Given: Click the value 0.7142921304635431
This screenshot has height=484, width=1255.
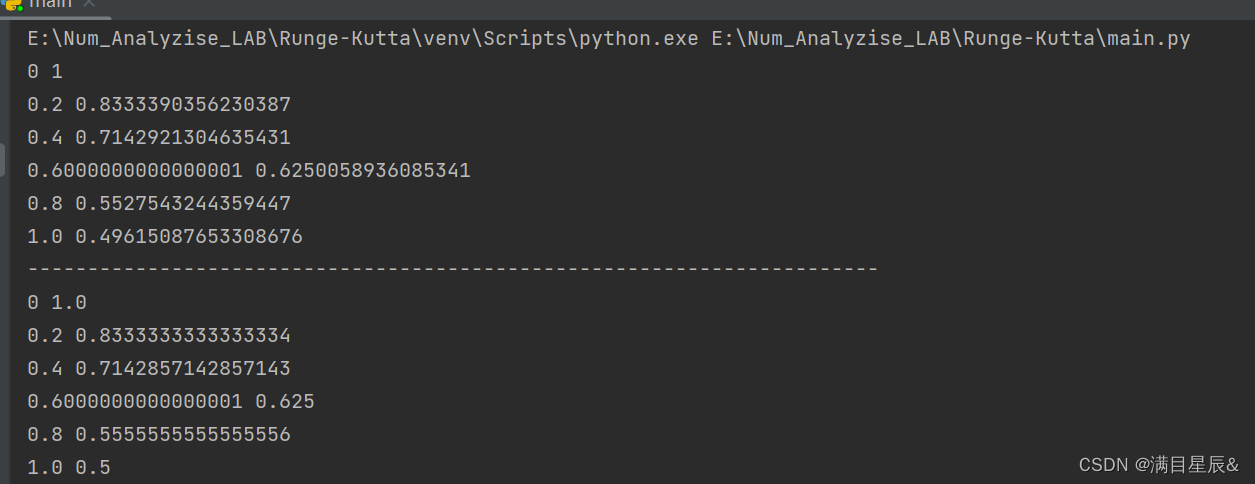Looking at the screenshot, I should [x=183, y=138].
